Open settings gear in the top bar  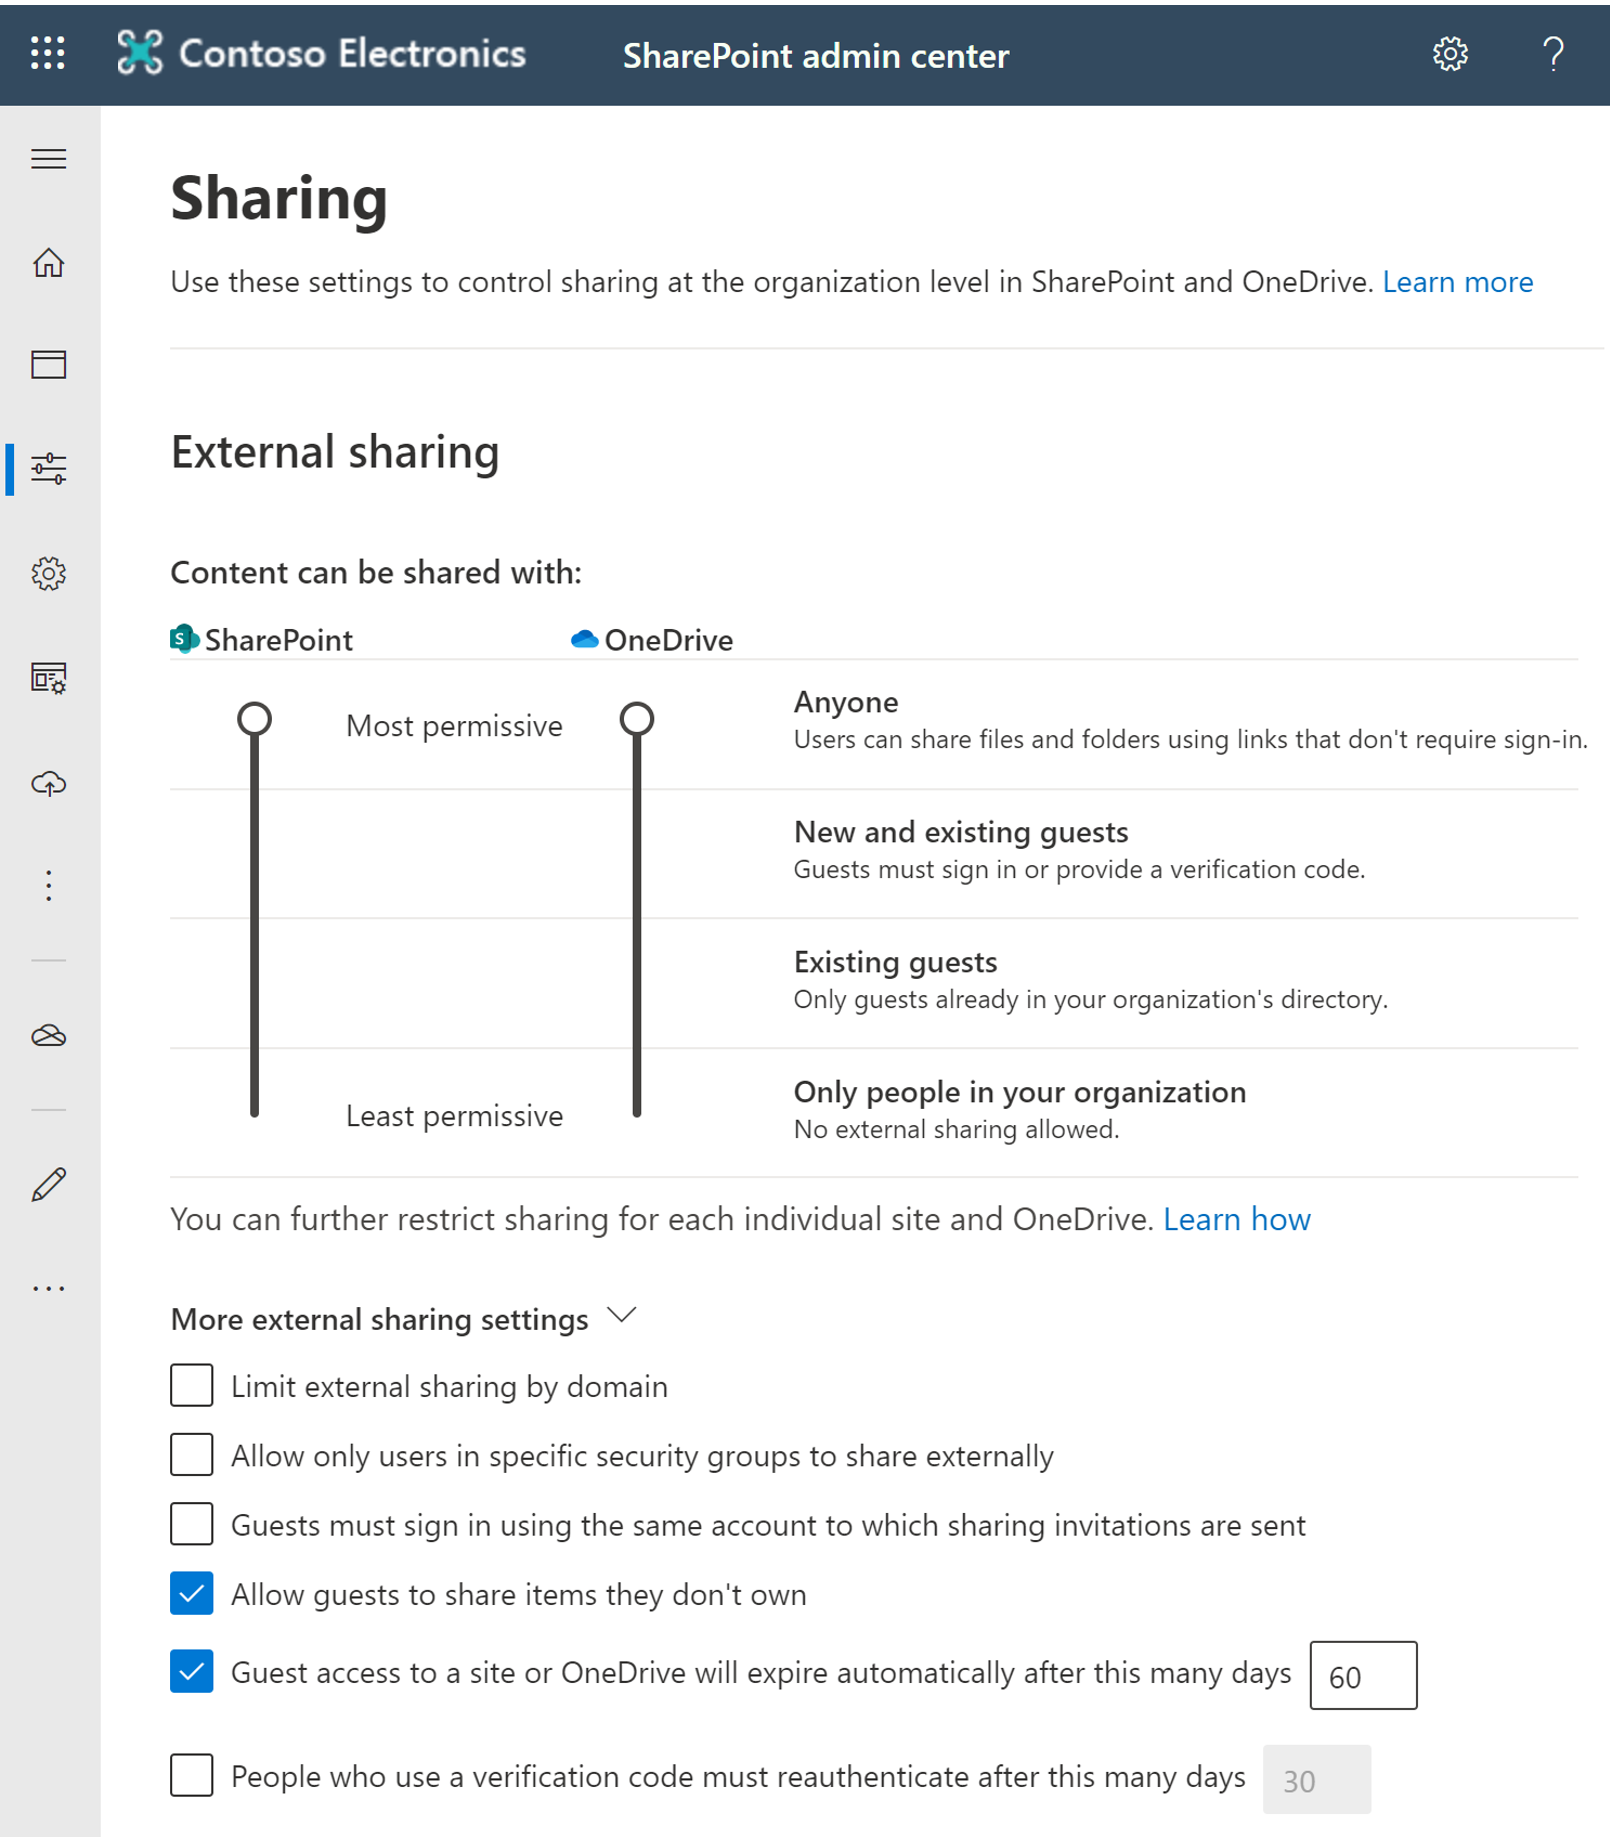tap(1449, 55)
